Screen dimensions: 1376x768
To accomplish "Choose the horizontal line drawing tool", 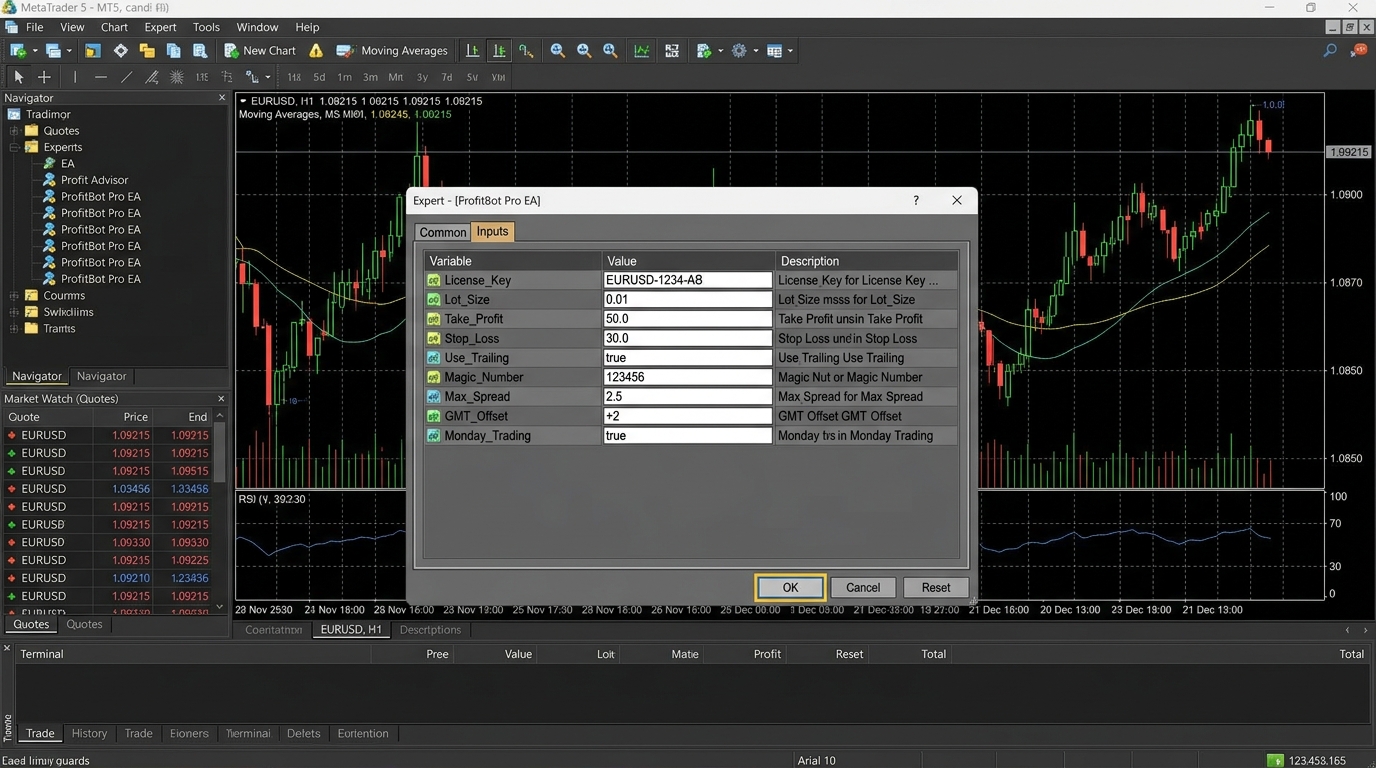I will [100, 77].
